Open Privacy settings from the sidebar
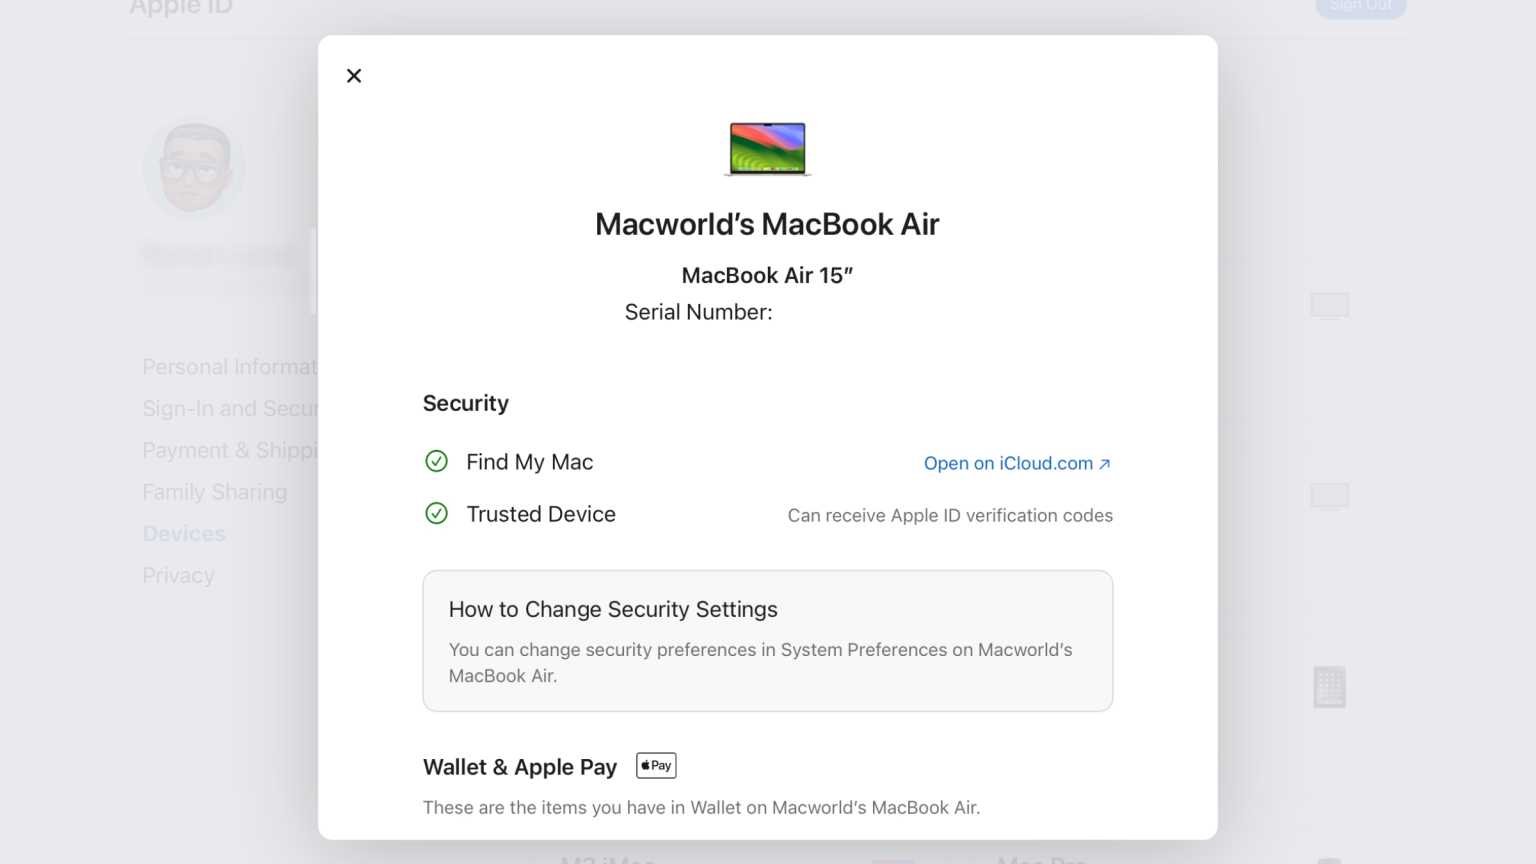This screenshot has width=1536, height=864. point(178,575)
